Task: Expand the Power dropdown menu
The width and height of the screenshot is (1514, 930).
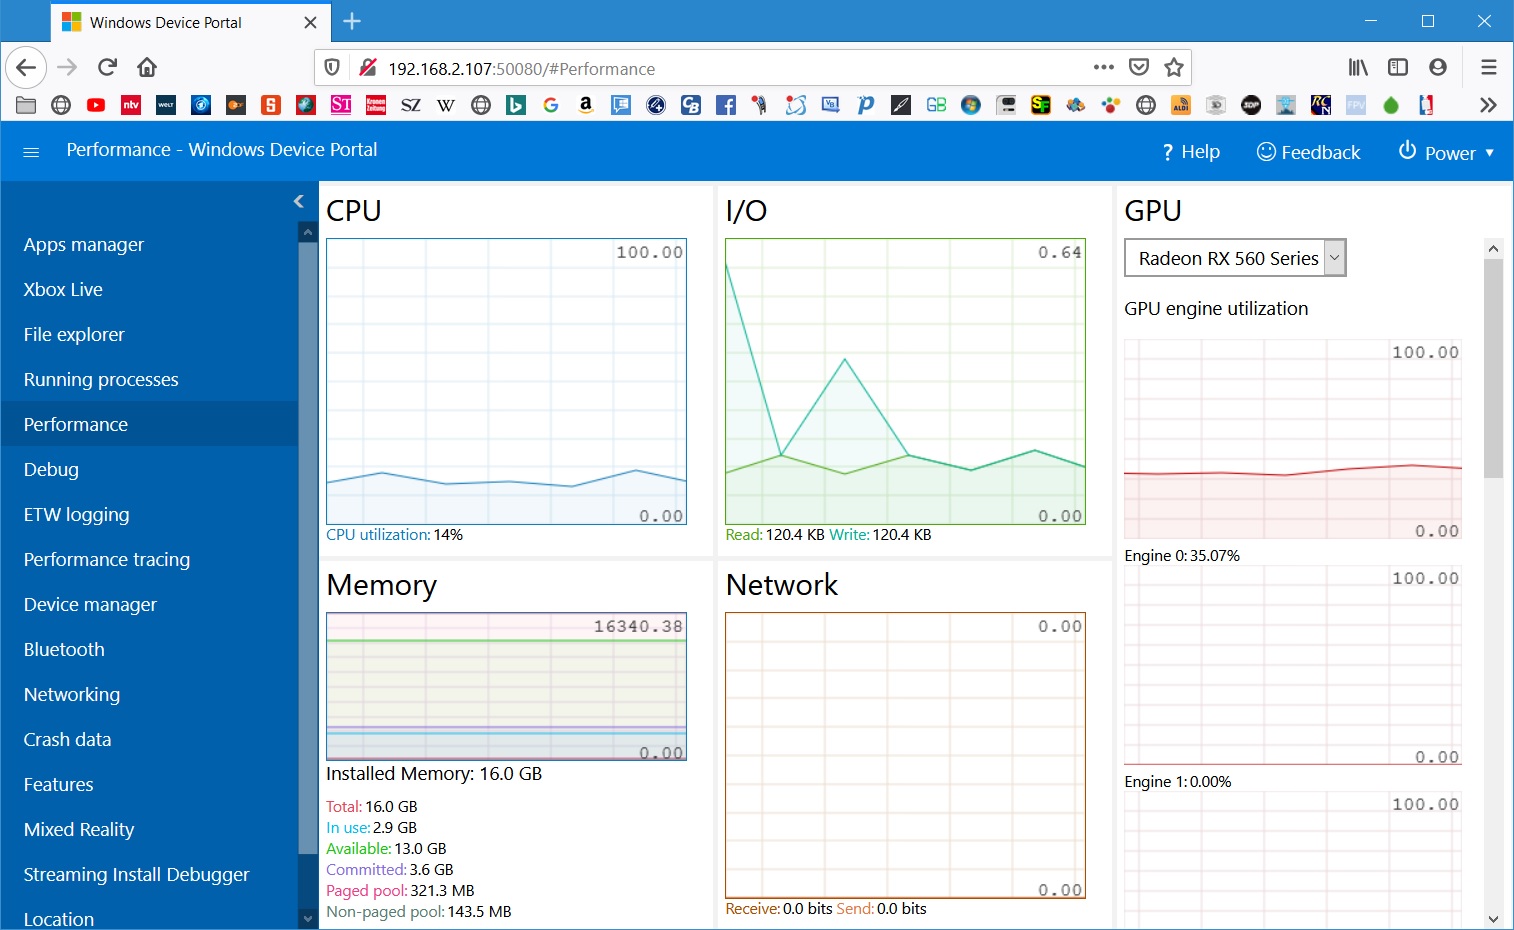Action: (1446, 152)
